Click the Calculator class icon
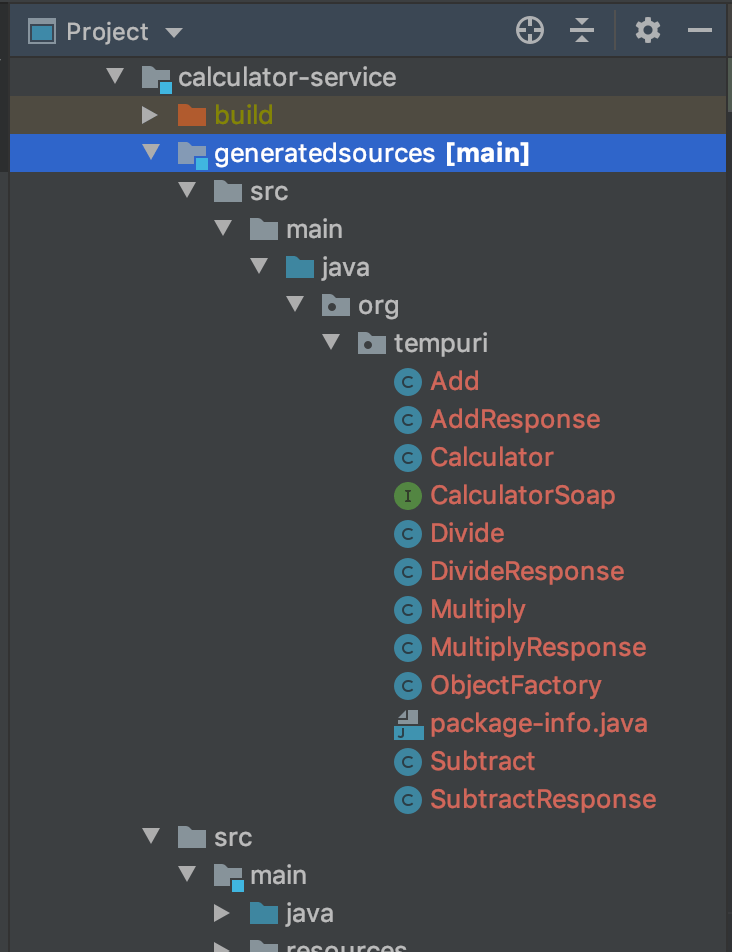 coord(408,457)
